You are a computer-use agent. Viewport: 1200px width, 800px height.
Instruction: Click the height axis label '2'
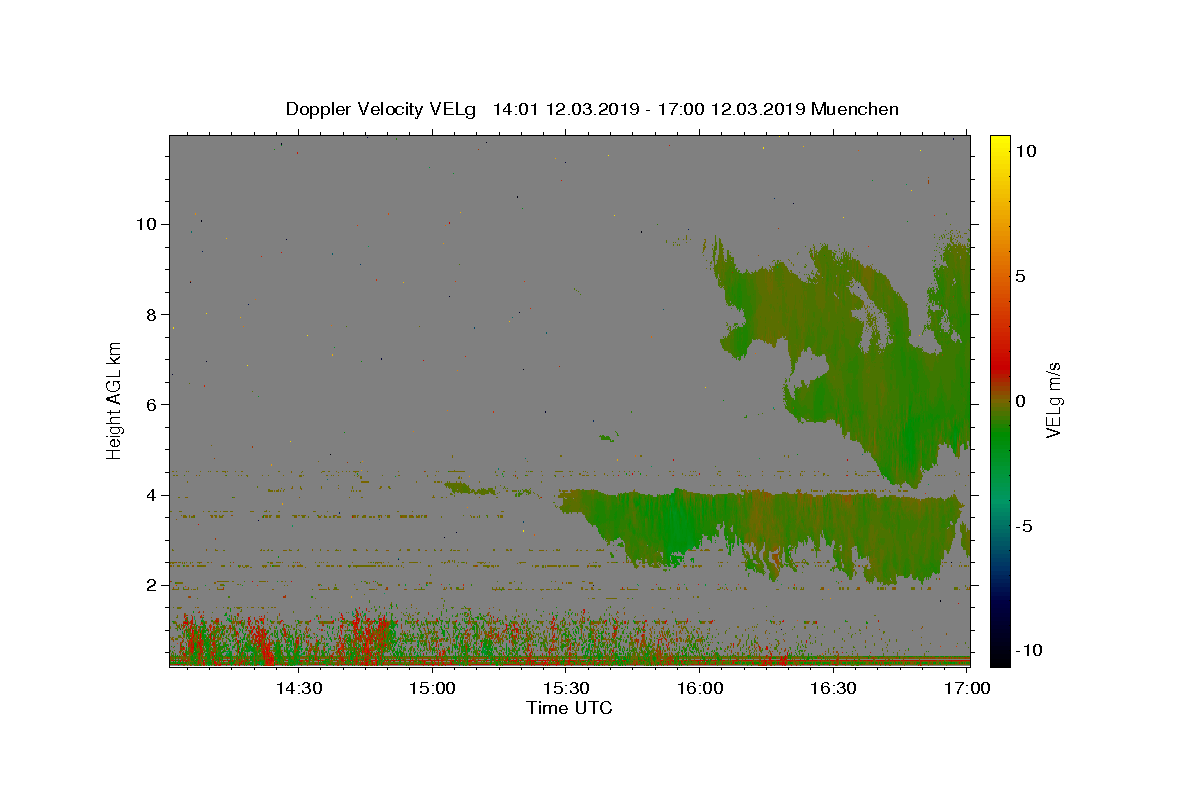tap(151, 585)
